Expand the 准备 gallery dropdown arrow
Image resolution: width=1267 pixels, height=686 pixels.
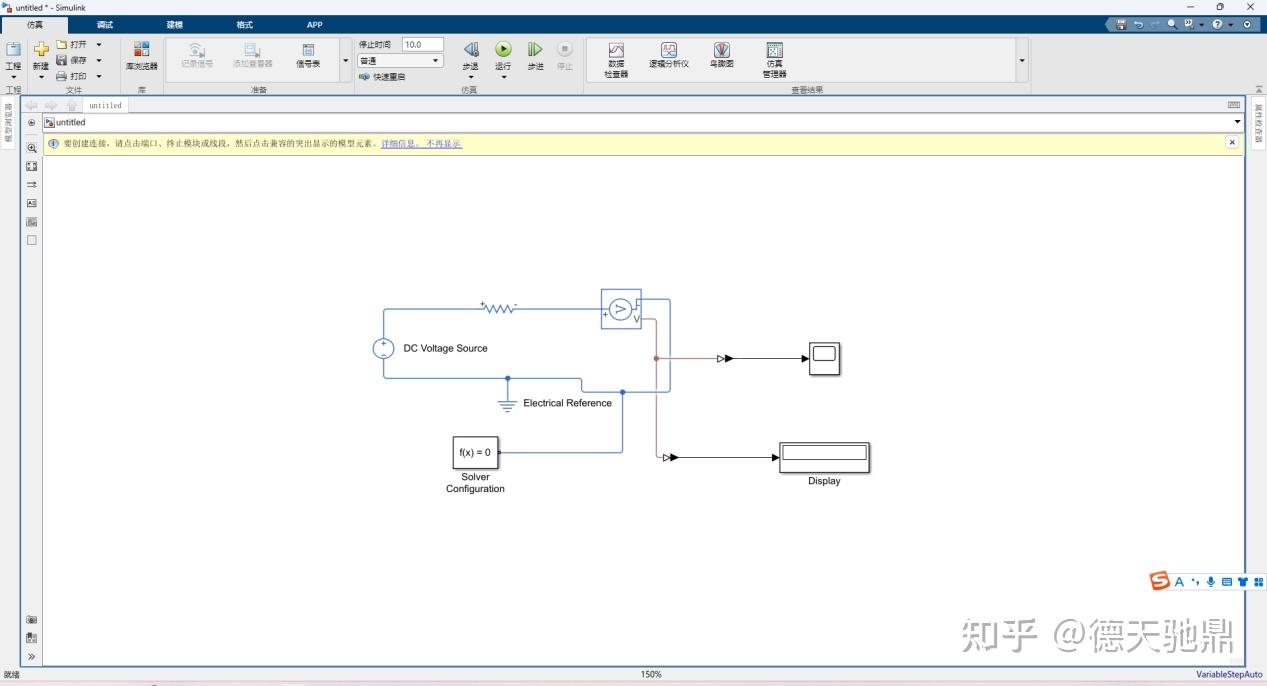click(346, 60)
